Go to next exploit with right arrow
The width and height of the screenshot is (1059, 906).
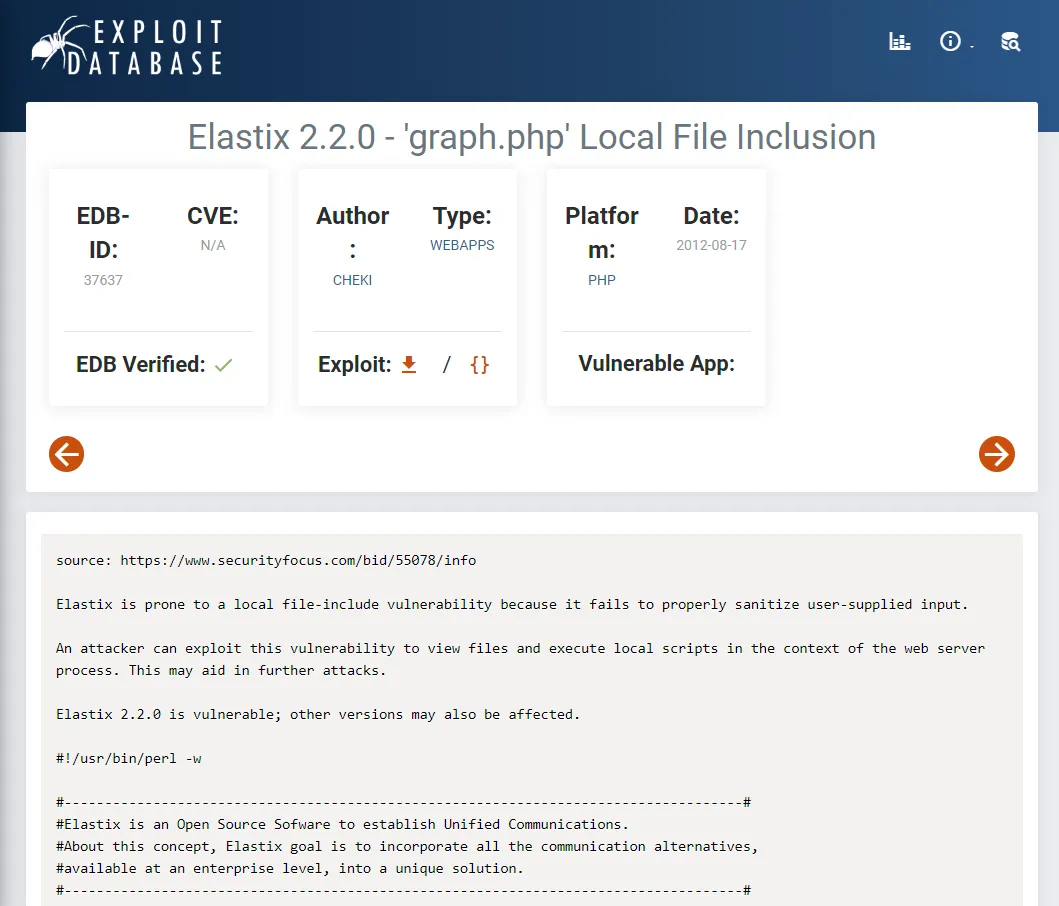(997, 454)
